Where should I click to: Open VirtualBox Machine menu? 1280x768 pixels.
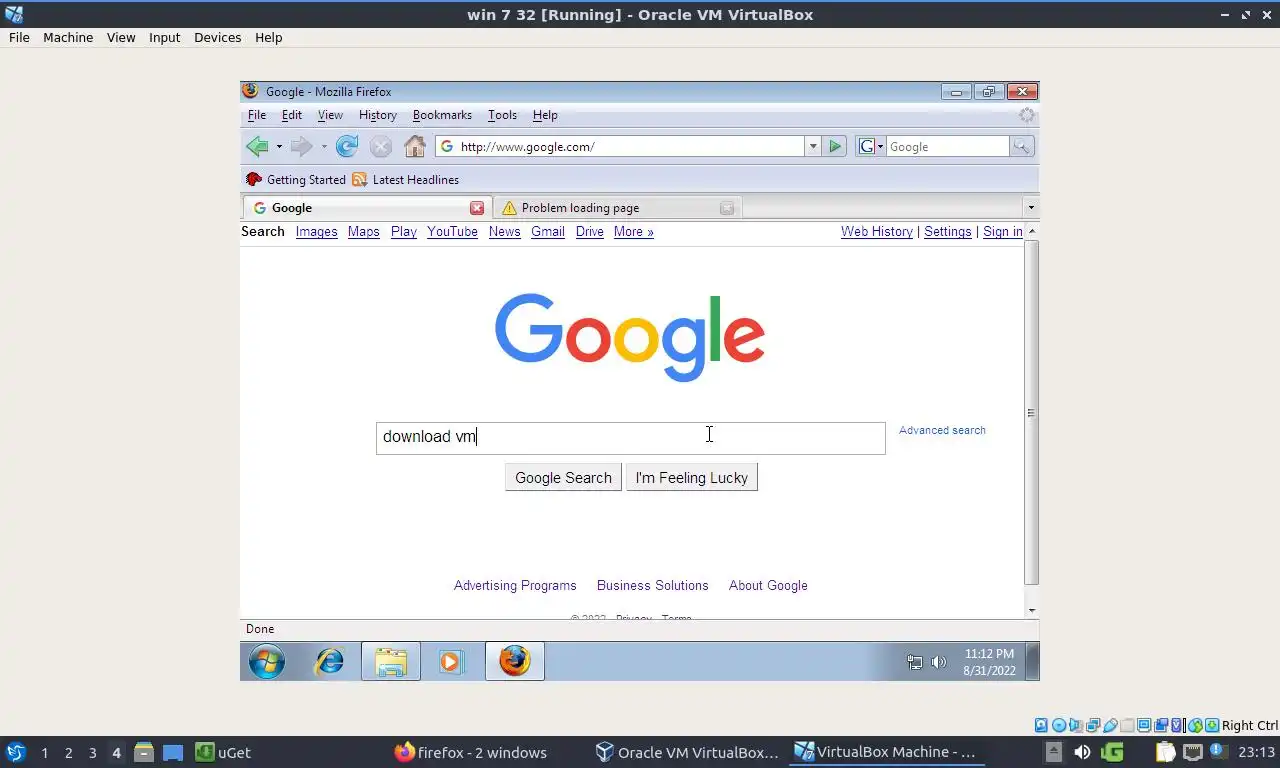(68, 37)
